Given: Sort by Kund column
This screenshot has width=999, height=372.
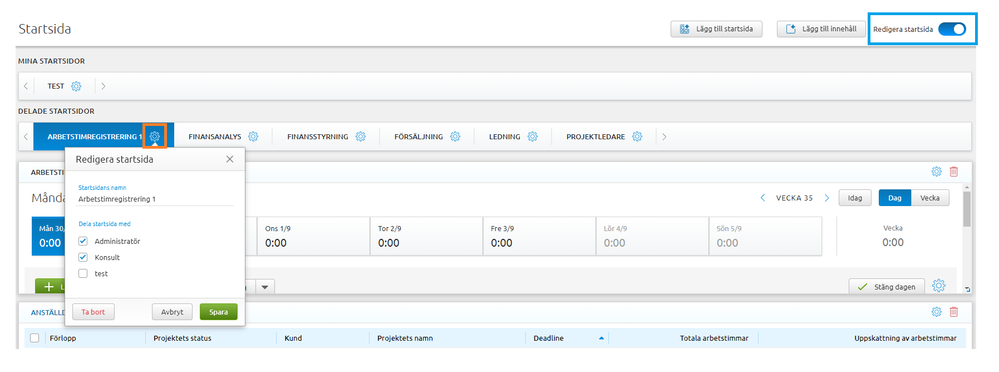Looking at the screenshot, I should [293, 338].
